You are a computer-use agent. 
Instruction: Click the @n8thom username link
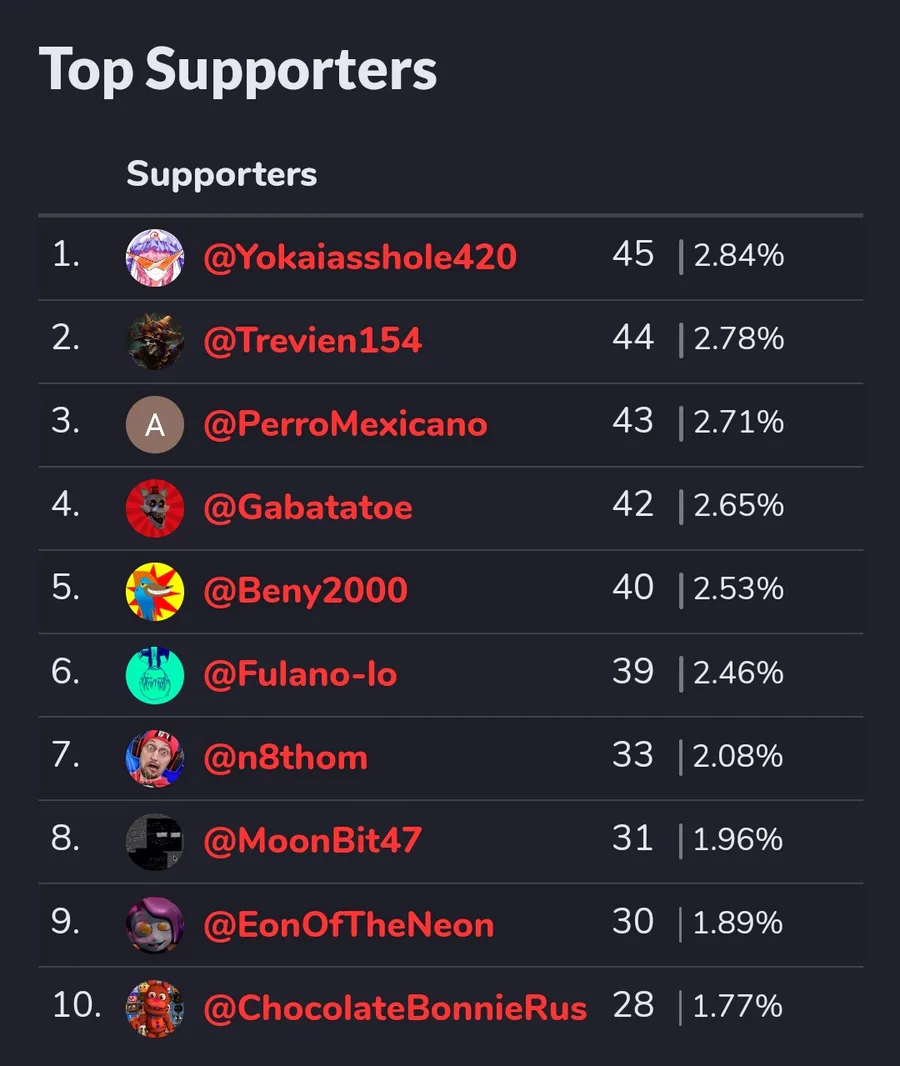click(x=285, y=758)
